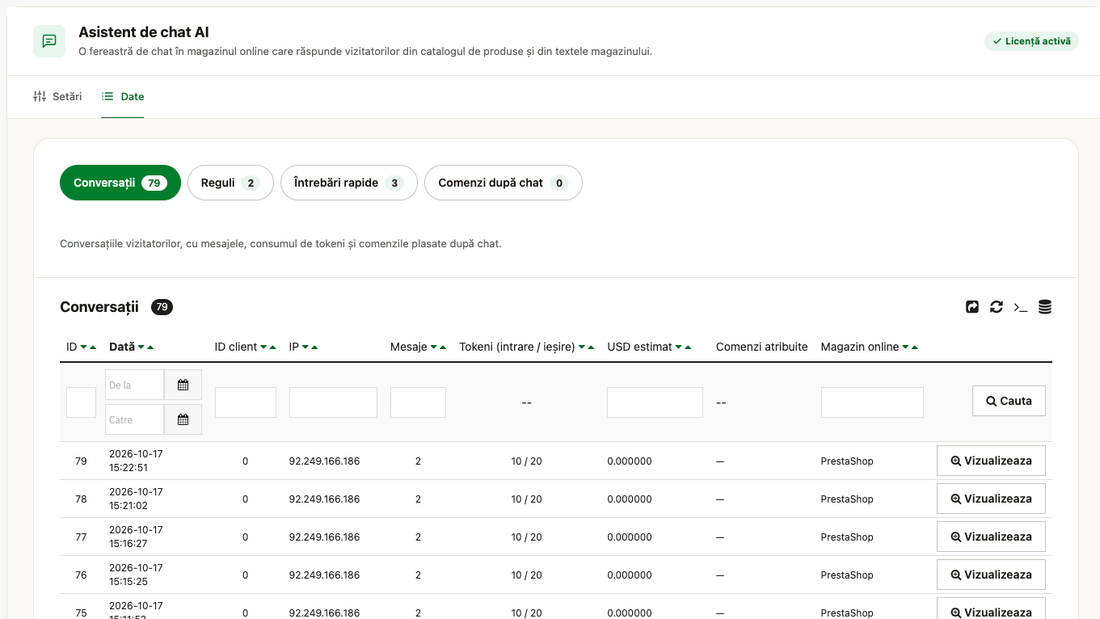Click date cell 2026-10-17 15:22:51
This screenshot has height=619, width=1100.
coord(136,460)
